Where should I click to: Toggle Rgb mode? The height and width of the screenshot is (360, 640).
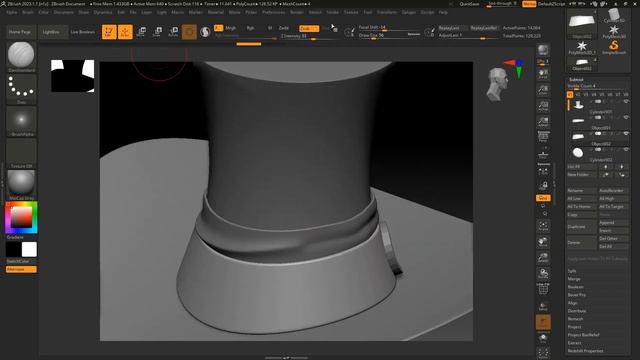tap(250, 28)
